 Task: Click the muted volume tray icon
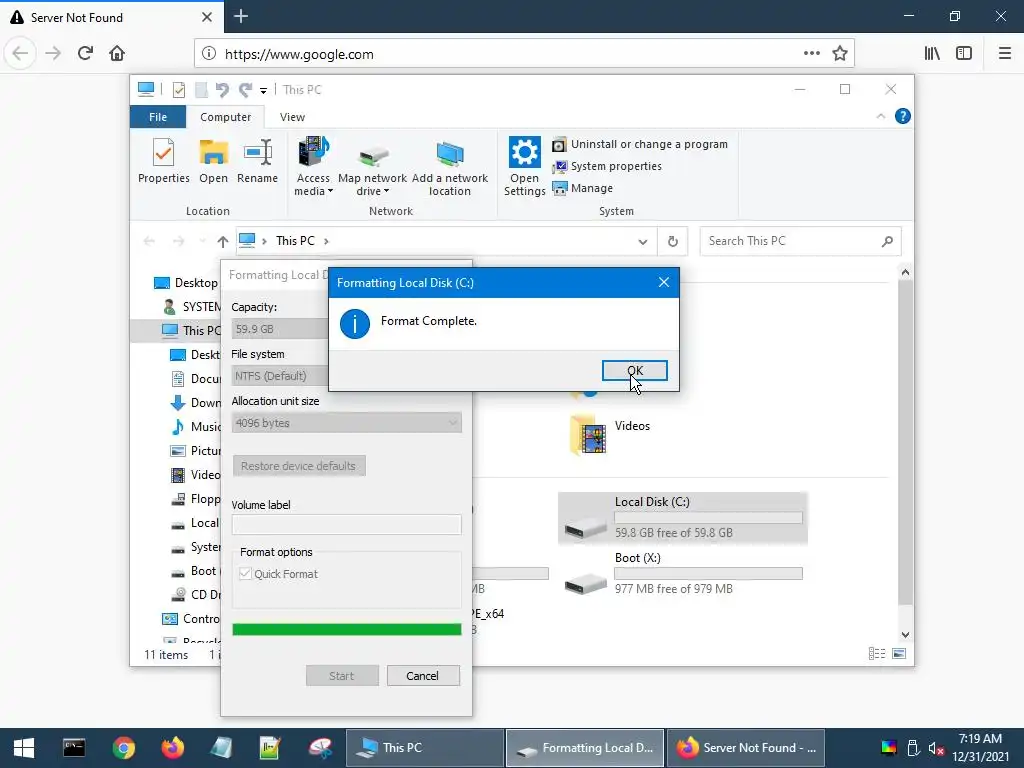click(936, 748)
